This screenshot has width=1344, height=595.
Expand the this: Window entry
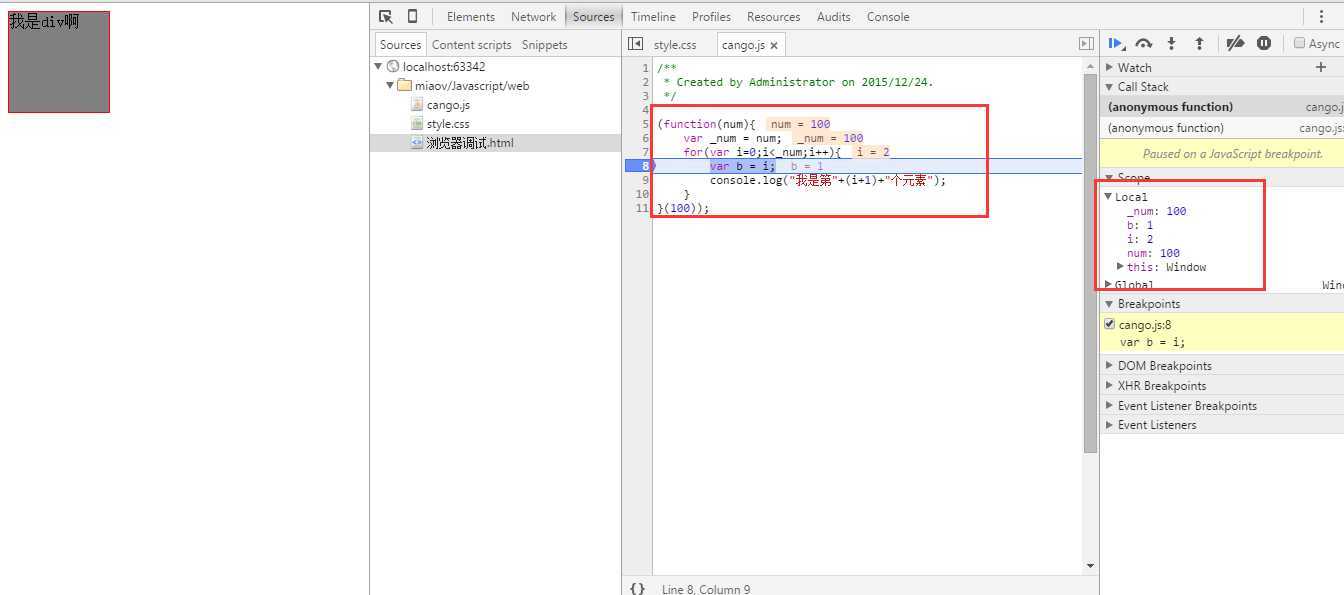1121,267
